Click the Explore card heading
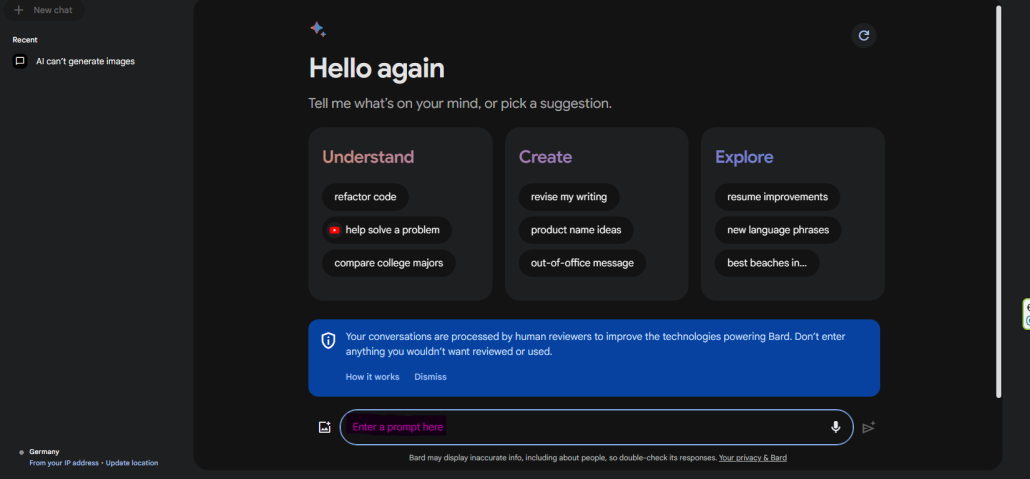The image size is (1030, 479). click(744, 157)
